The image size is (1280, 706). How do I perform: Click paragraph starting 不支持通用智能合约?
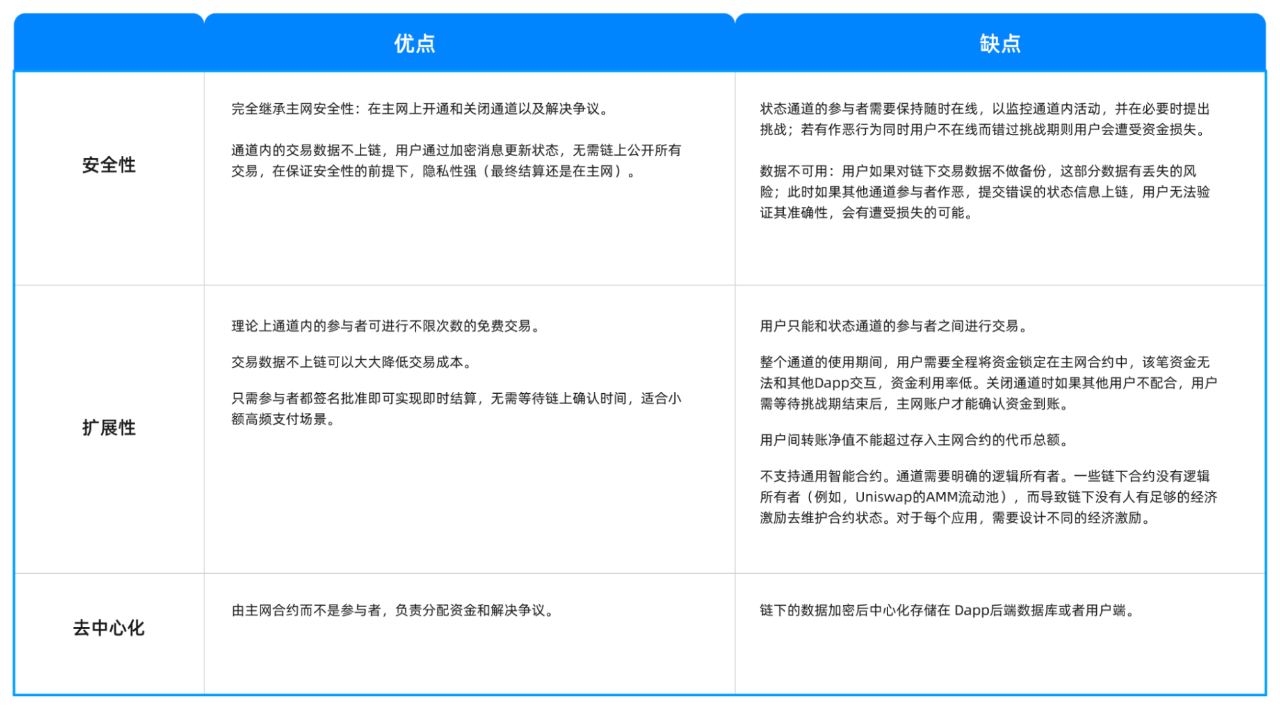tap(989, 497)
